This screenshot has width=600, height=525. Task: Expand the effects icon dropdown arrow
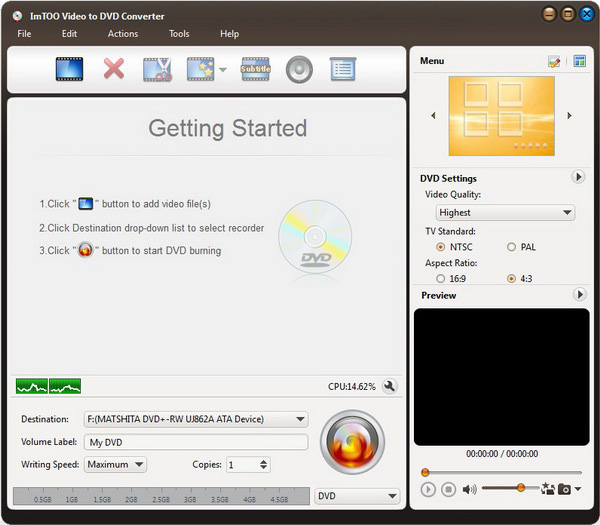(x=223, y=70)
